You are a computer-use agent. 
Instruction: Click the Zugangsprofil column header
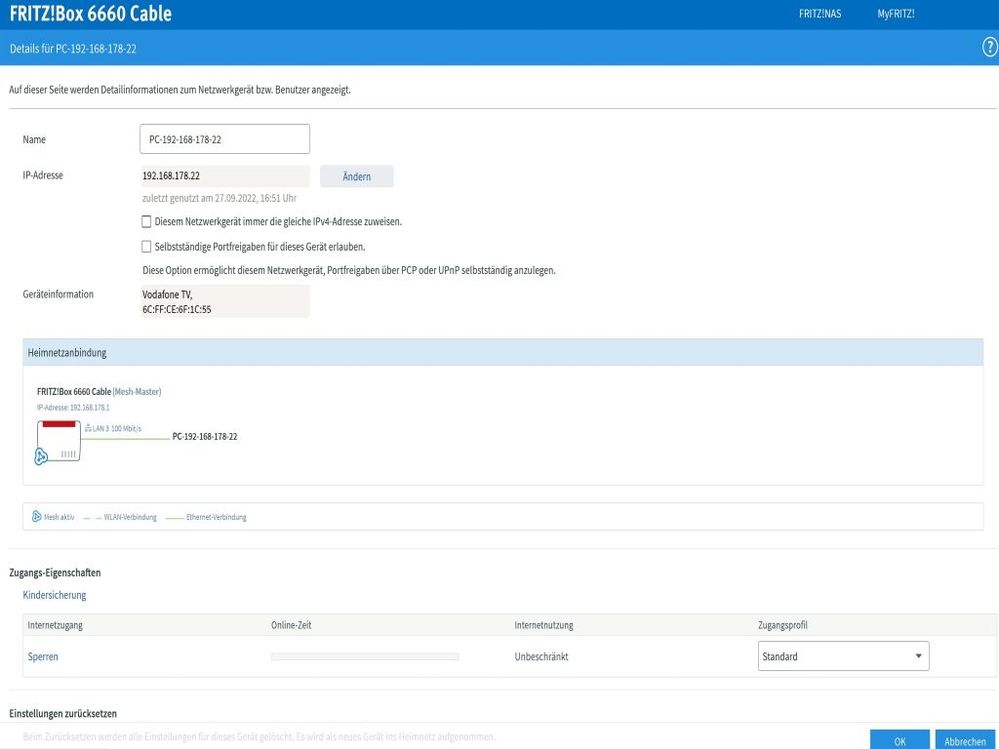click(783, 625)
